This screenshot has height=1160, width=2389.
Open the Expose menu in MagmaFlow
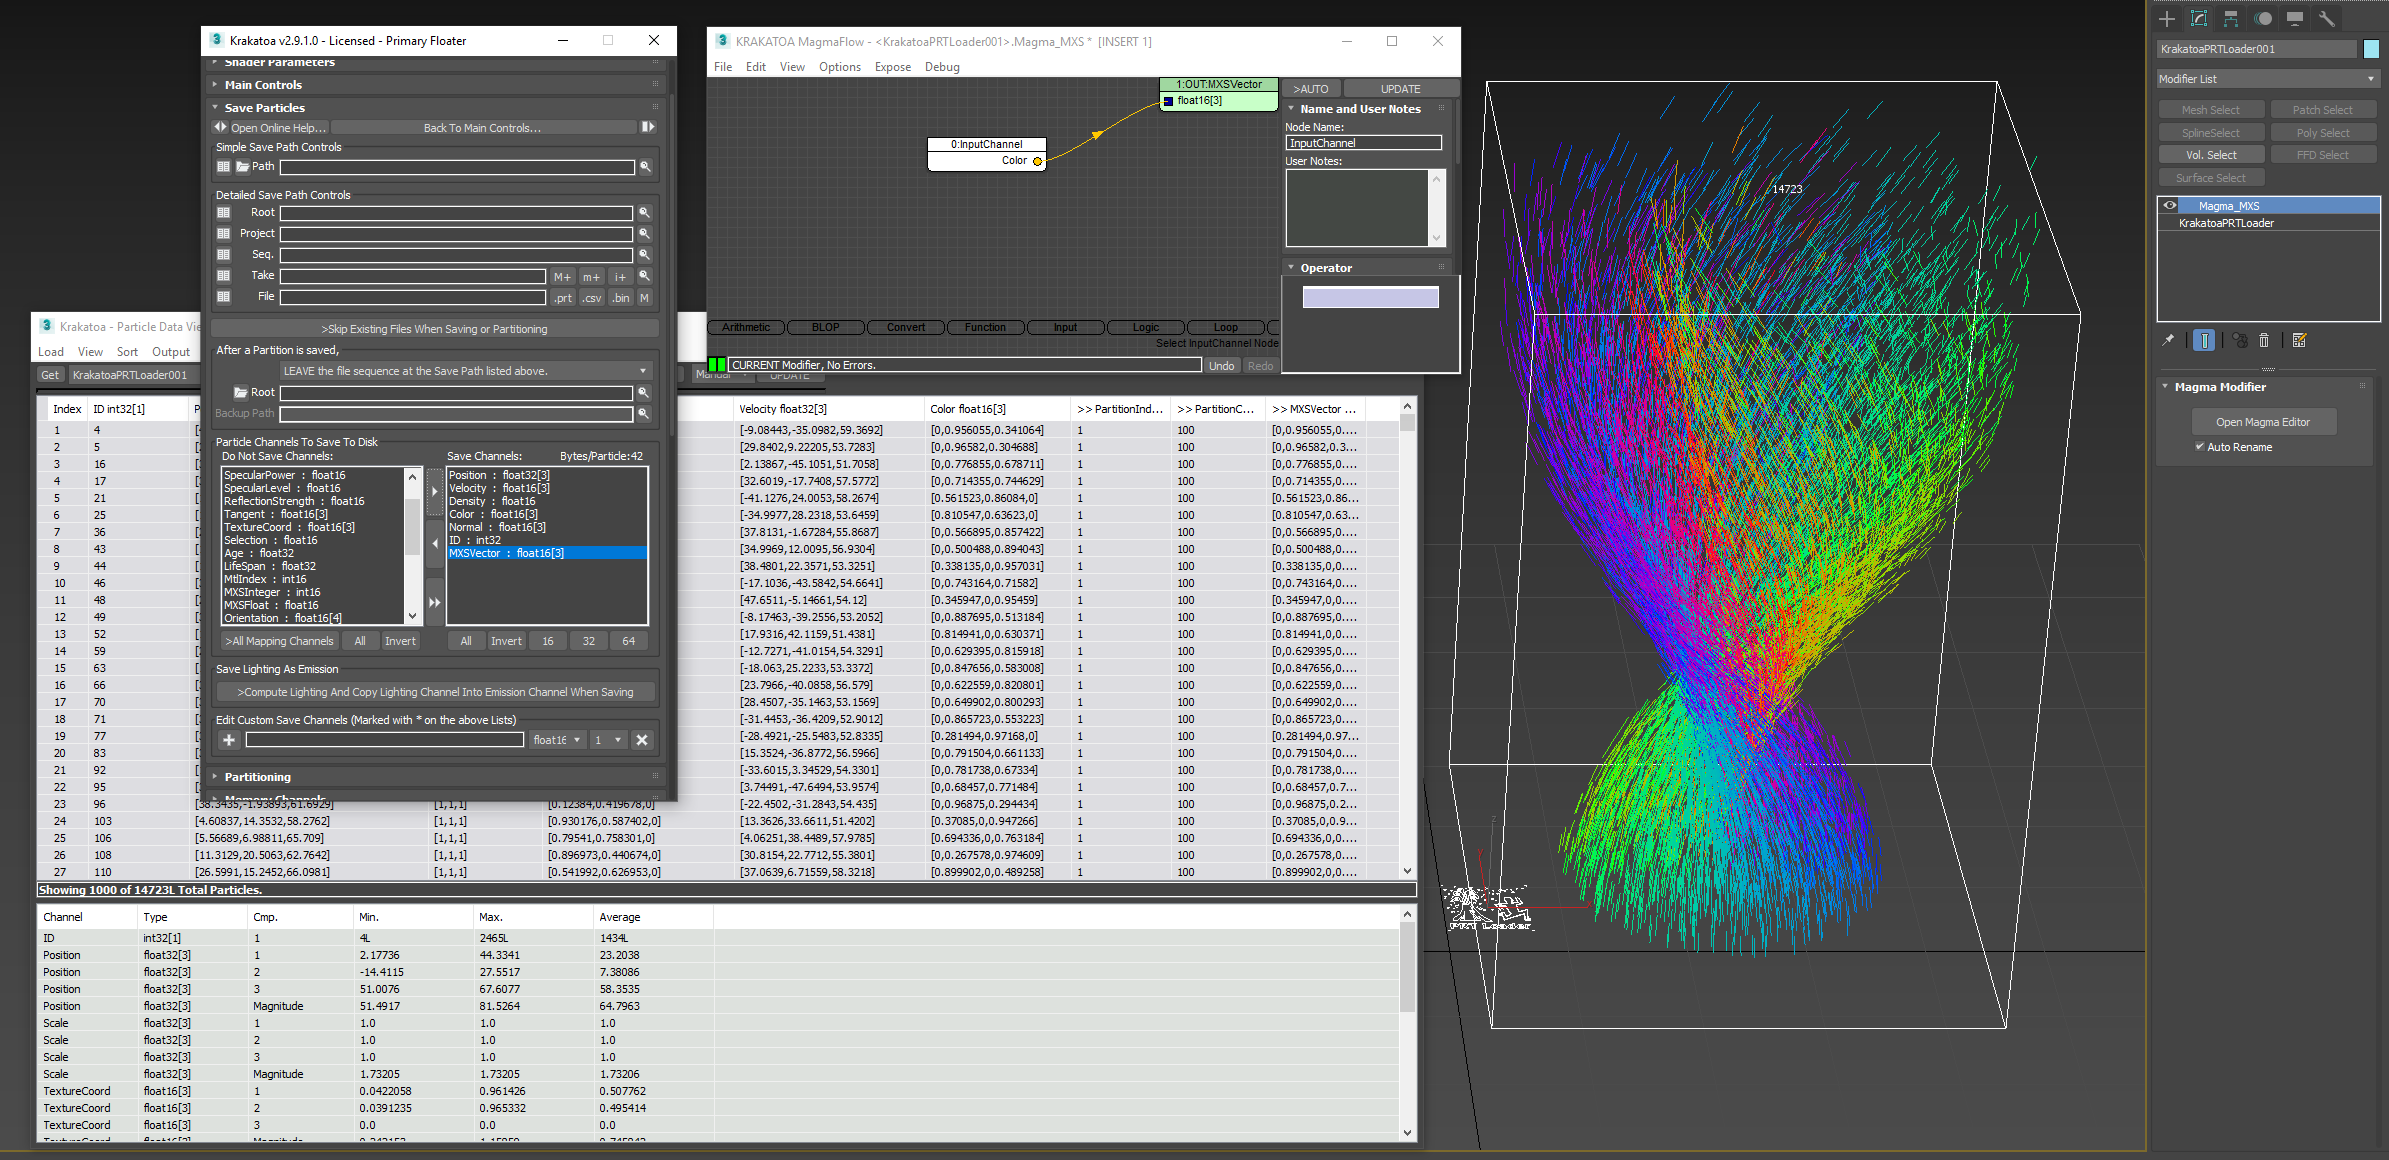(x=892, y=67)
